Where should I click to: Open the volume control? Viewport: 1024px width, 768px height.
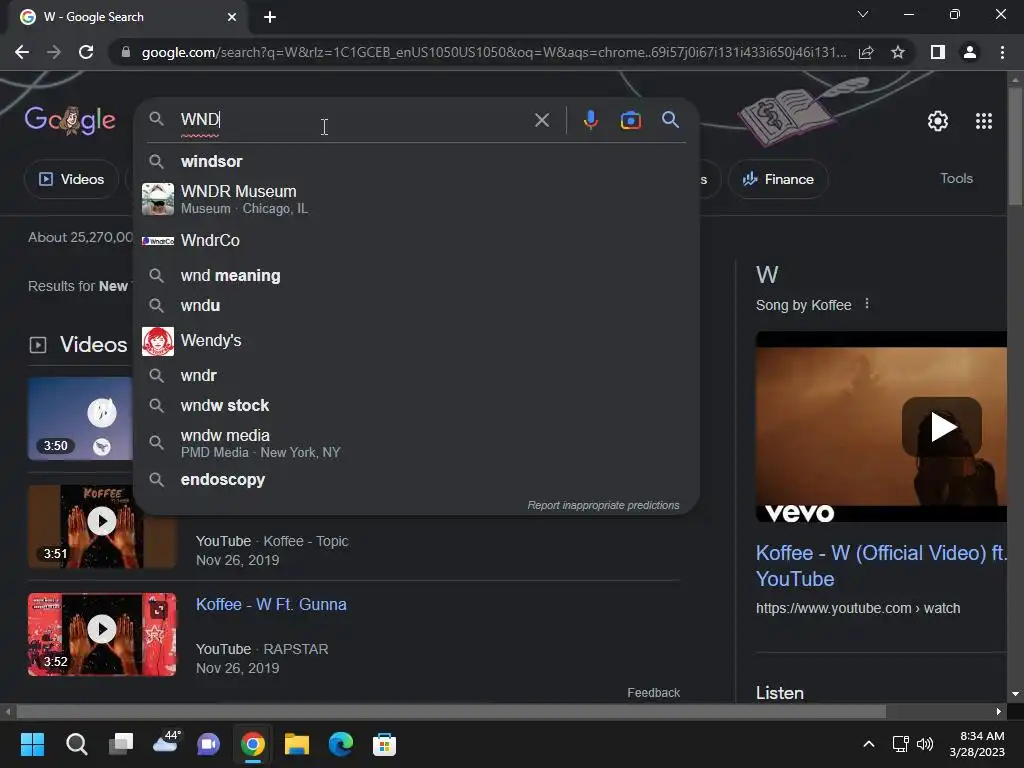pyautogui.click(x=925, y=744)
